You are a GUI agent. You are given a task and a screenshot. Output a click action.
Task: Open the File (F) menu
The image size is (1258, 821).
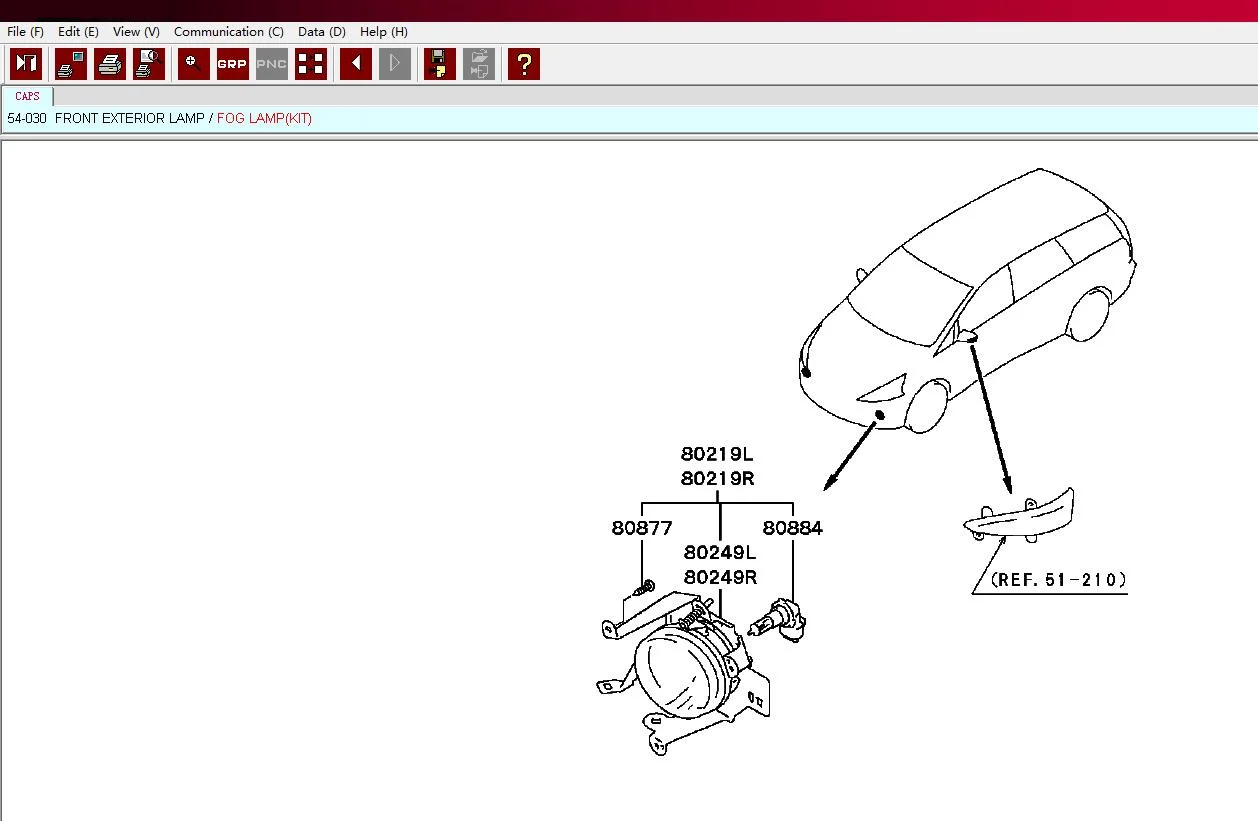click(x=26, y=32)
